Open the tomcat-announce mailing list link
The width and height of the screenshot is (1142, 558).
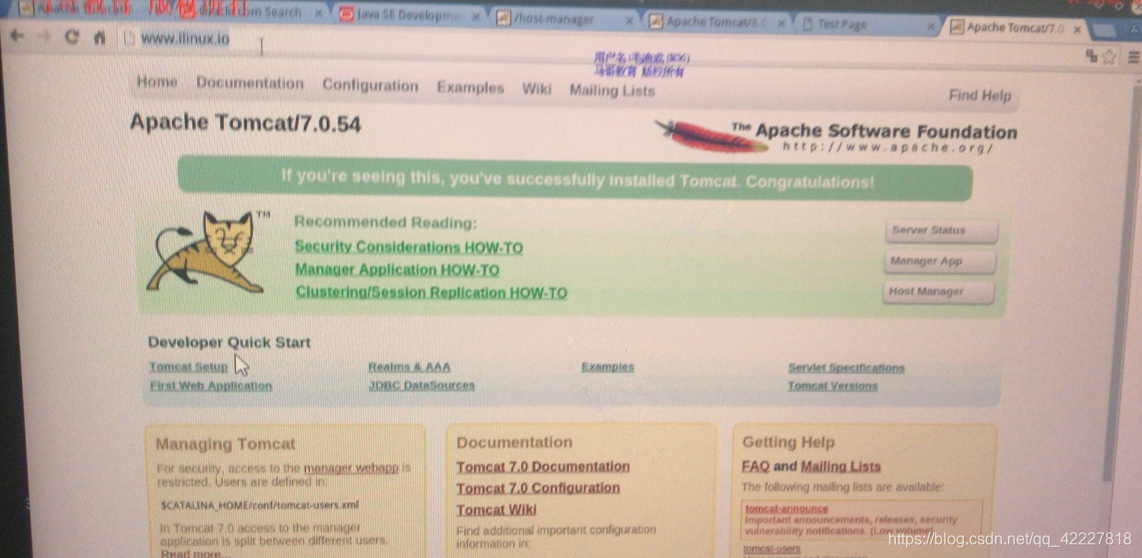pyautogui.click(x=787, y=508)
